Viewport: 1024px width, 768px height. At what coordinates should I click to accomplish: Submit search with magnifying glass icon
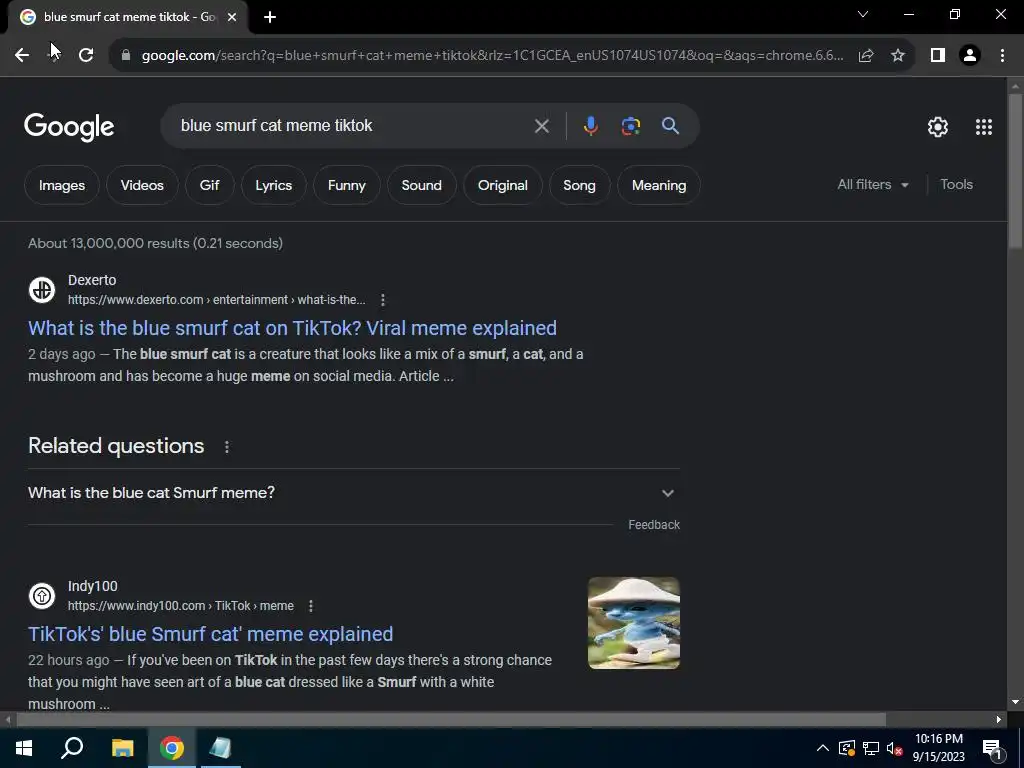pos(671,126)
